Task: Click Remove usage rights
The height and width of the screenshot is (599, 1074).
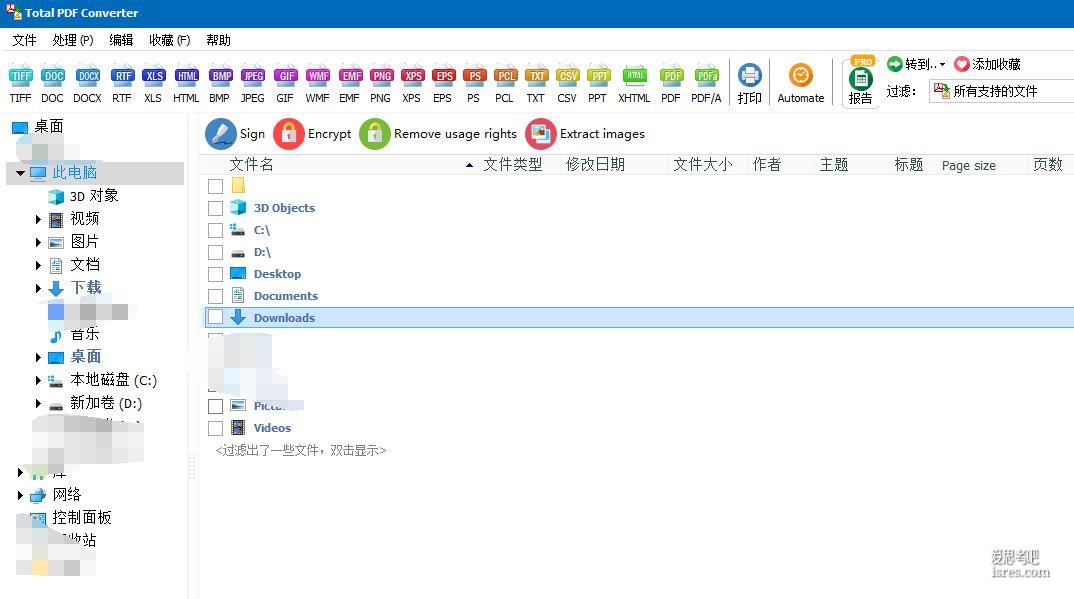Action: coord(438,134)
